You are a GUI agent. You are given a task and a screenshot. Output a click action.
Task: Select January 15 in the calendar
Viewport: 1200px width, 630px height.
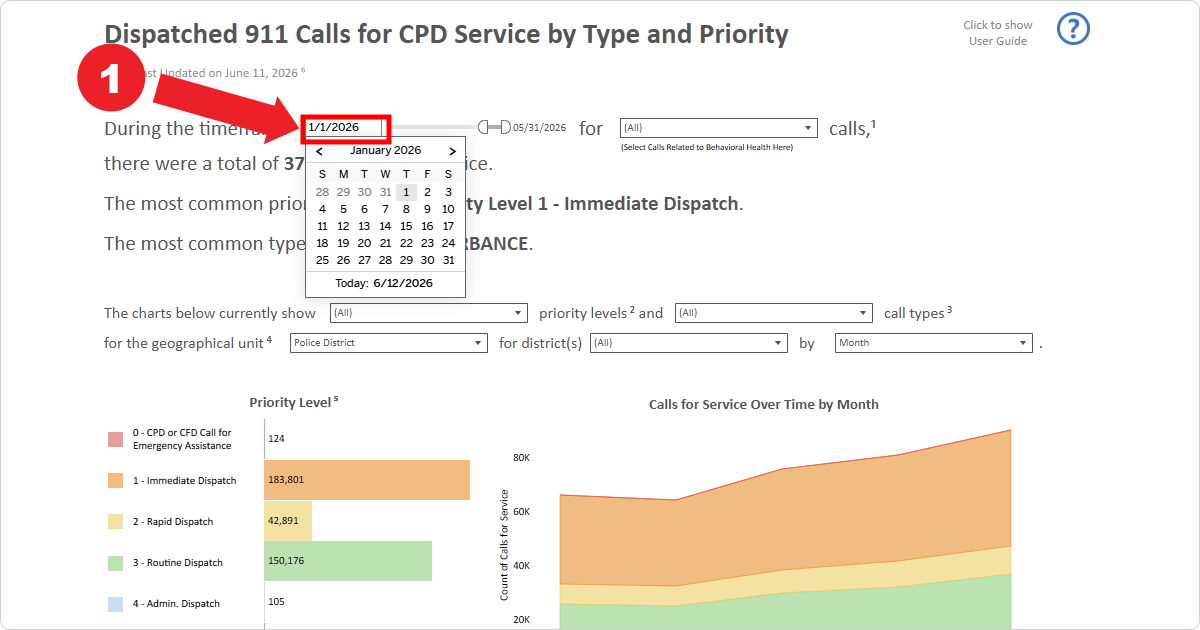coord(406,226)
